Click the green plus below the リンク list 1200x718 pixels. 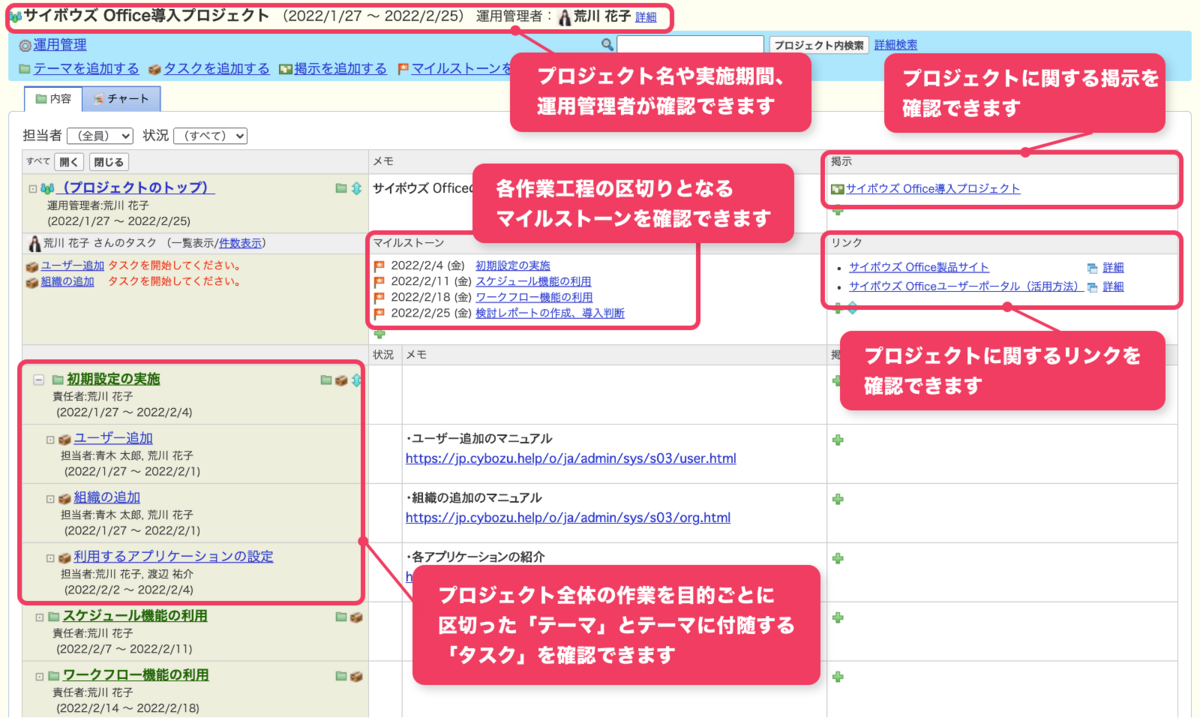click(838, 307)
